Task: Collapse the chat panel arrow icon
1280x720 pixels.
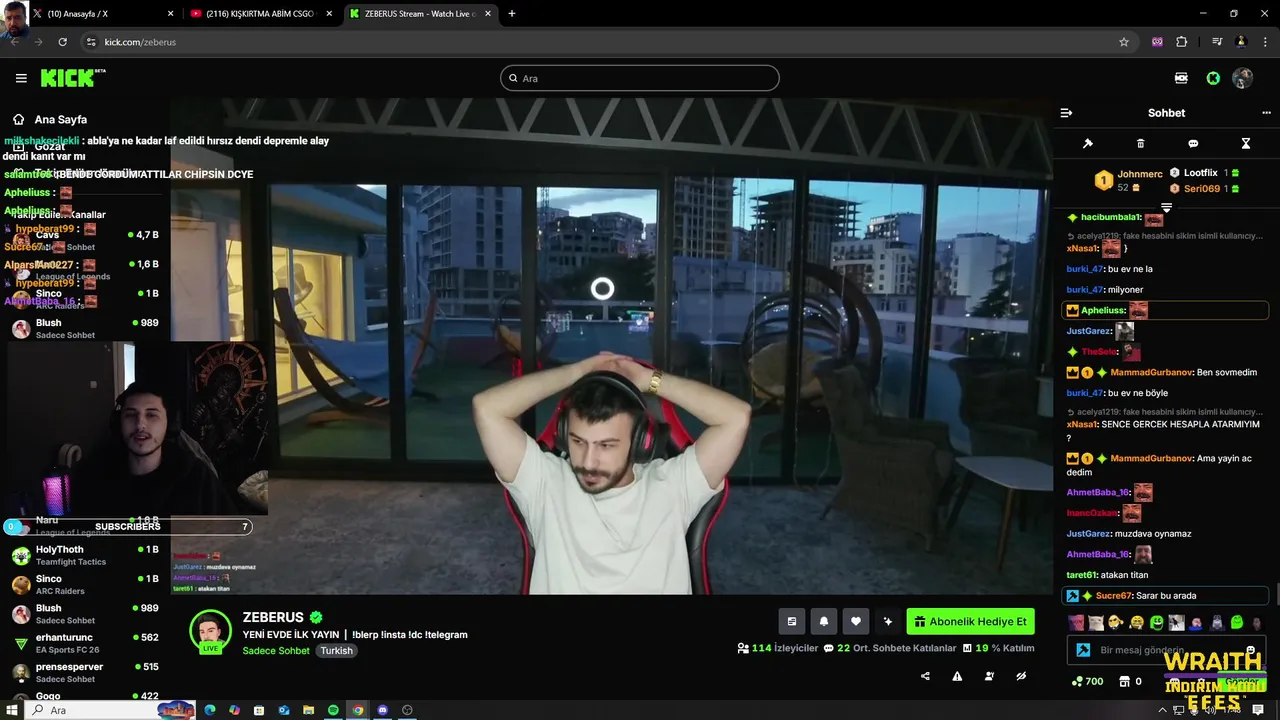Action: tap(1066, 113)
